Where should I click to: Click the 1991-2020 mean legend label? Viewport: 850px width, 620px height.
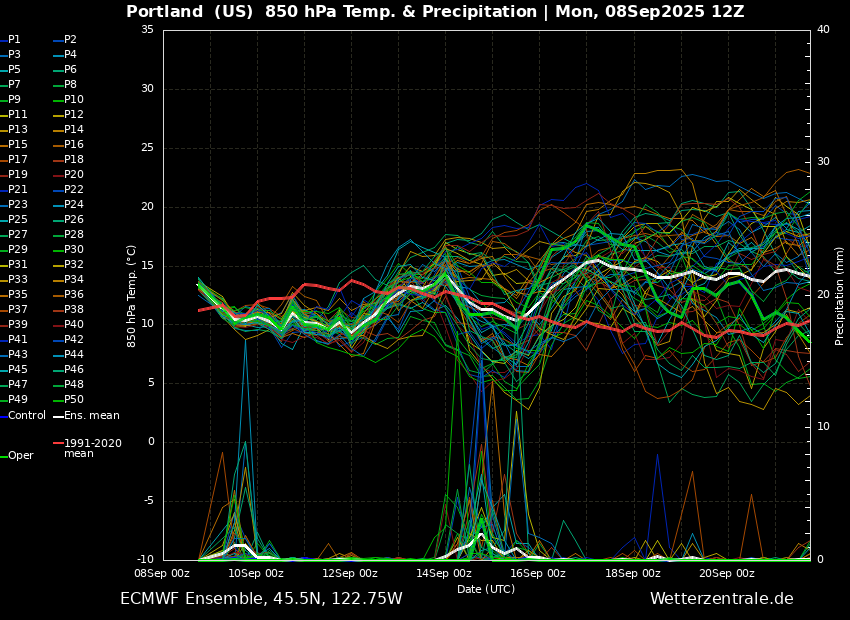pos(92,448)
